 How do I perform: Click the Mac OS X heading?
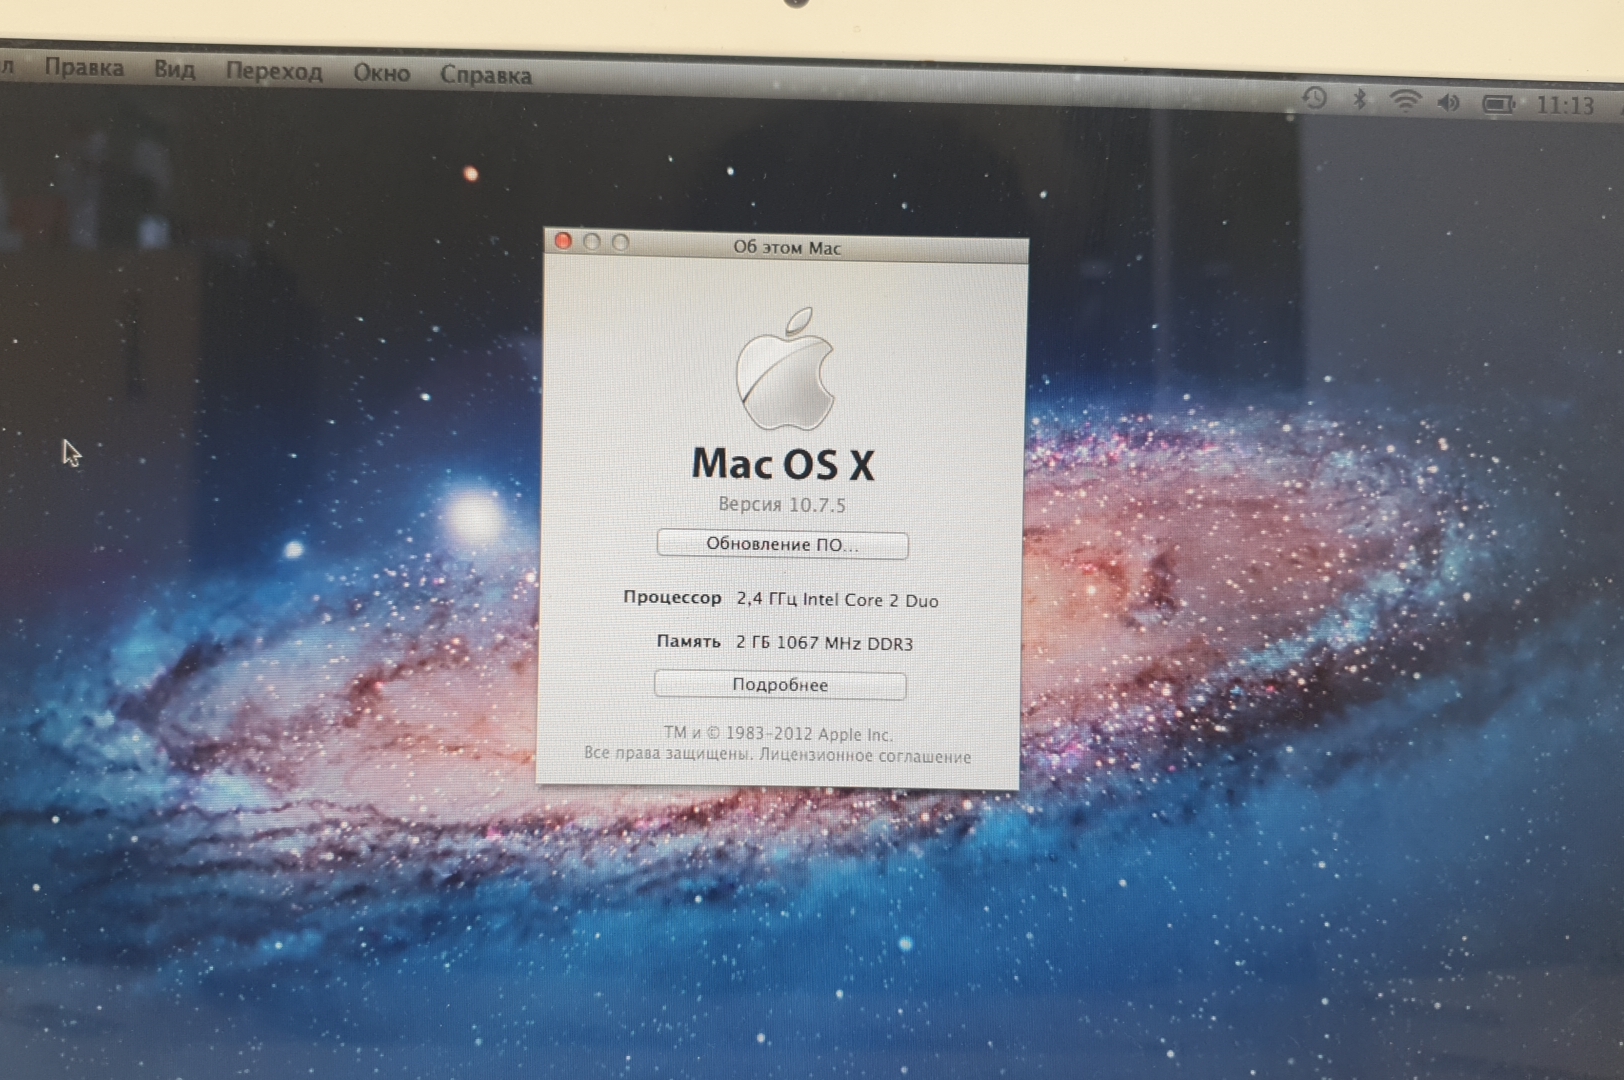[783, 465]
